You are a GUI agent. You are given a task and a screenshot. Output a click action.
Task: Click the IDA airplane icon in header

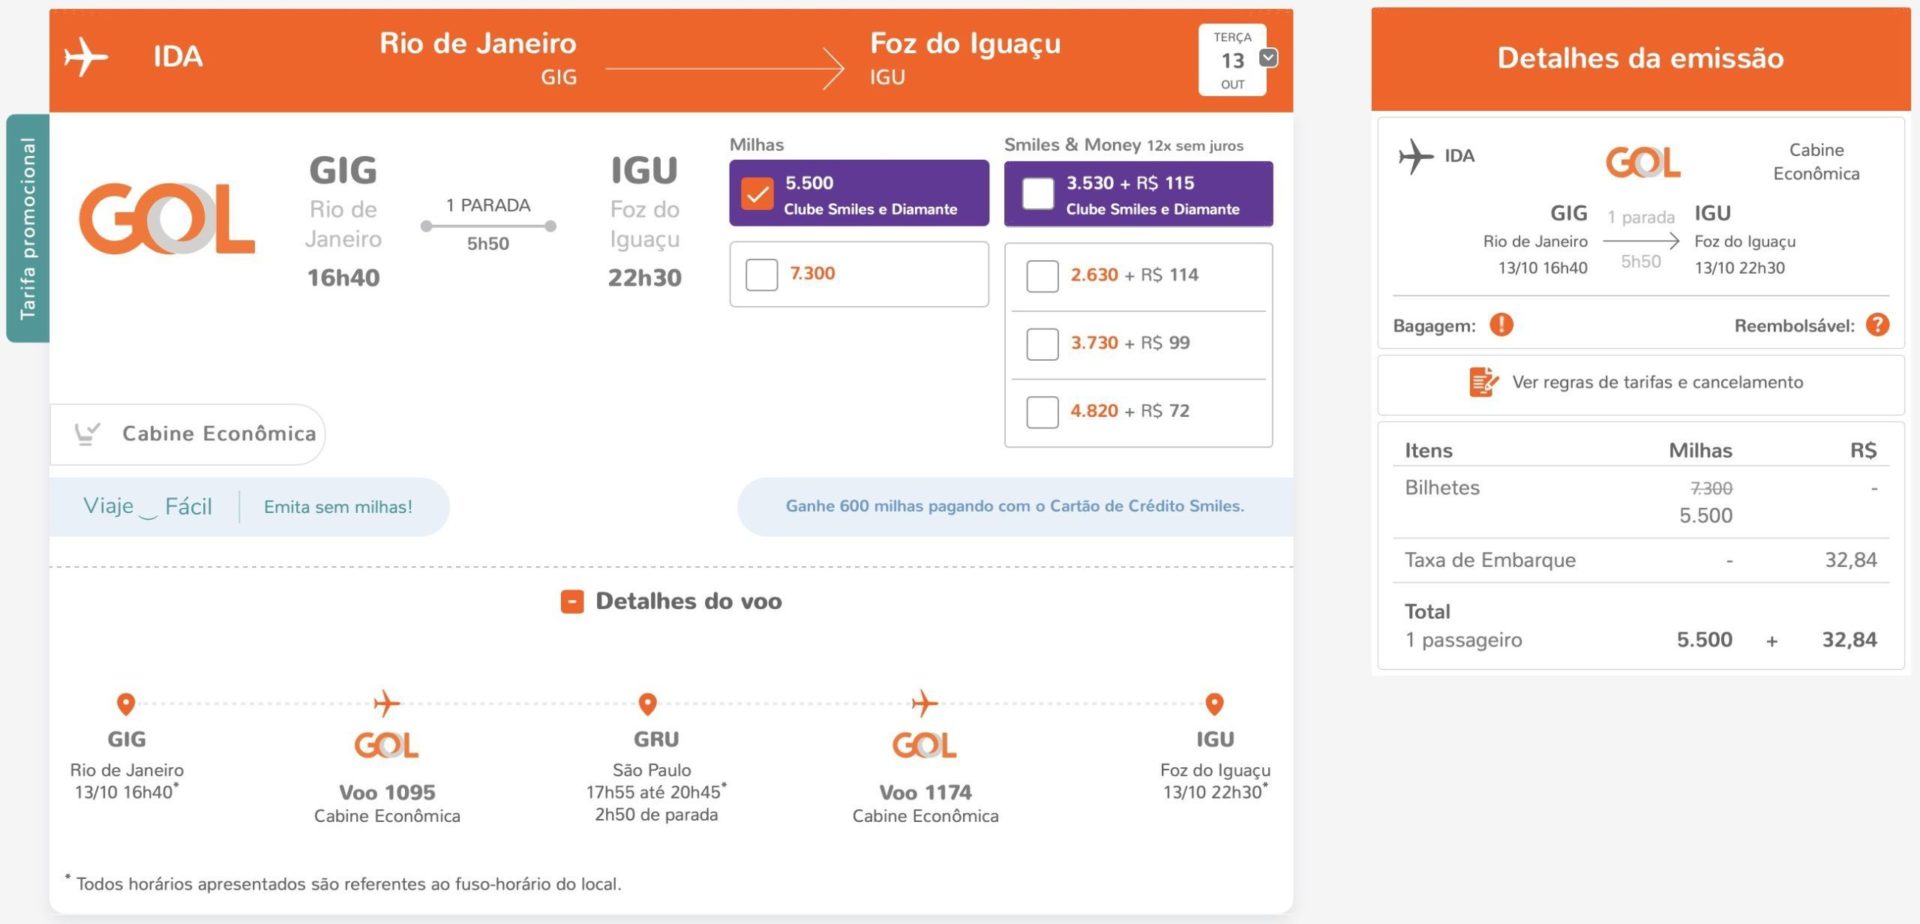[86, 56]
